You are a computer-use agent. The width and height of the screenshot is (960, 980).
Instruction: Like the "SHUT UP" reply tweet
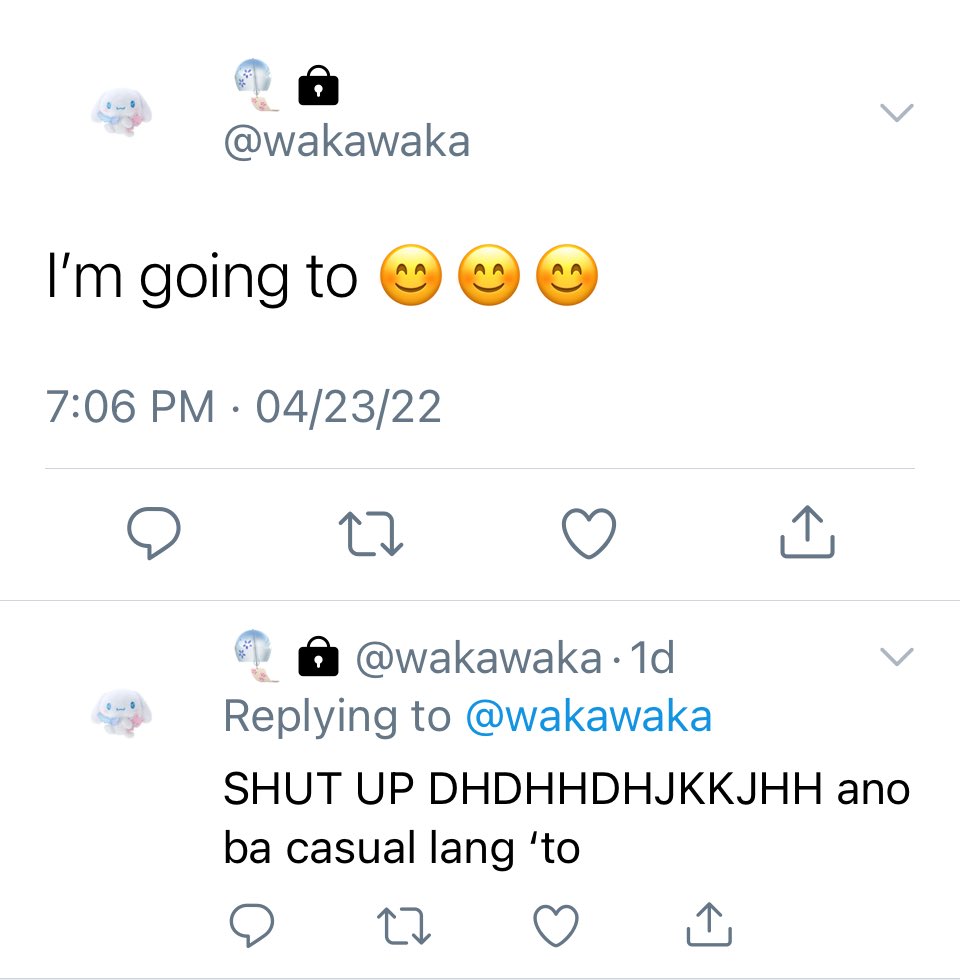[556, 925]
